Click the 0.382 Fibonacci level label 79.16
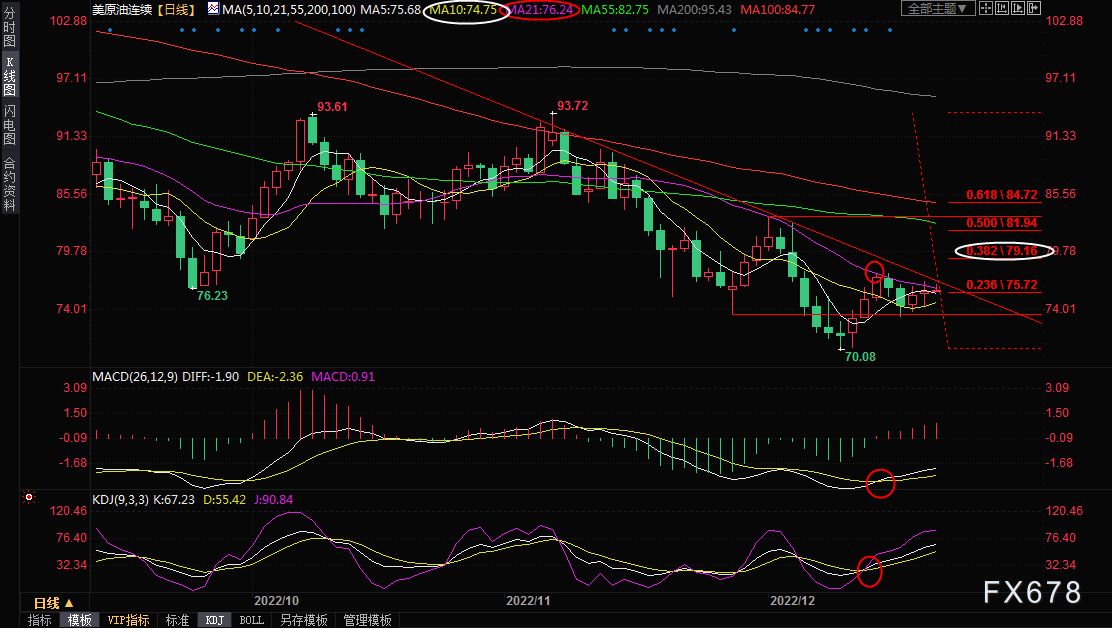 pyautogui.click(x=1001, y=250)
